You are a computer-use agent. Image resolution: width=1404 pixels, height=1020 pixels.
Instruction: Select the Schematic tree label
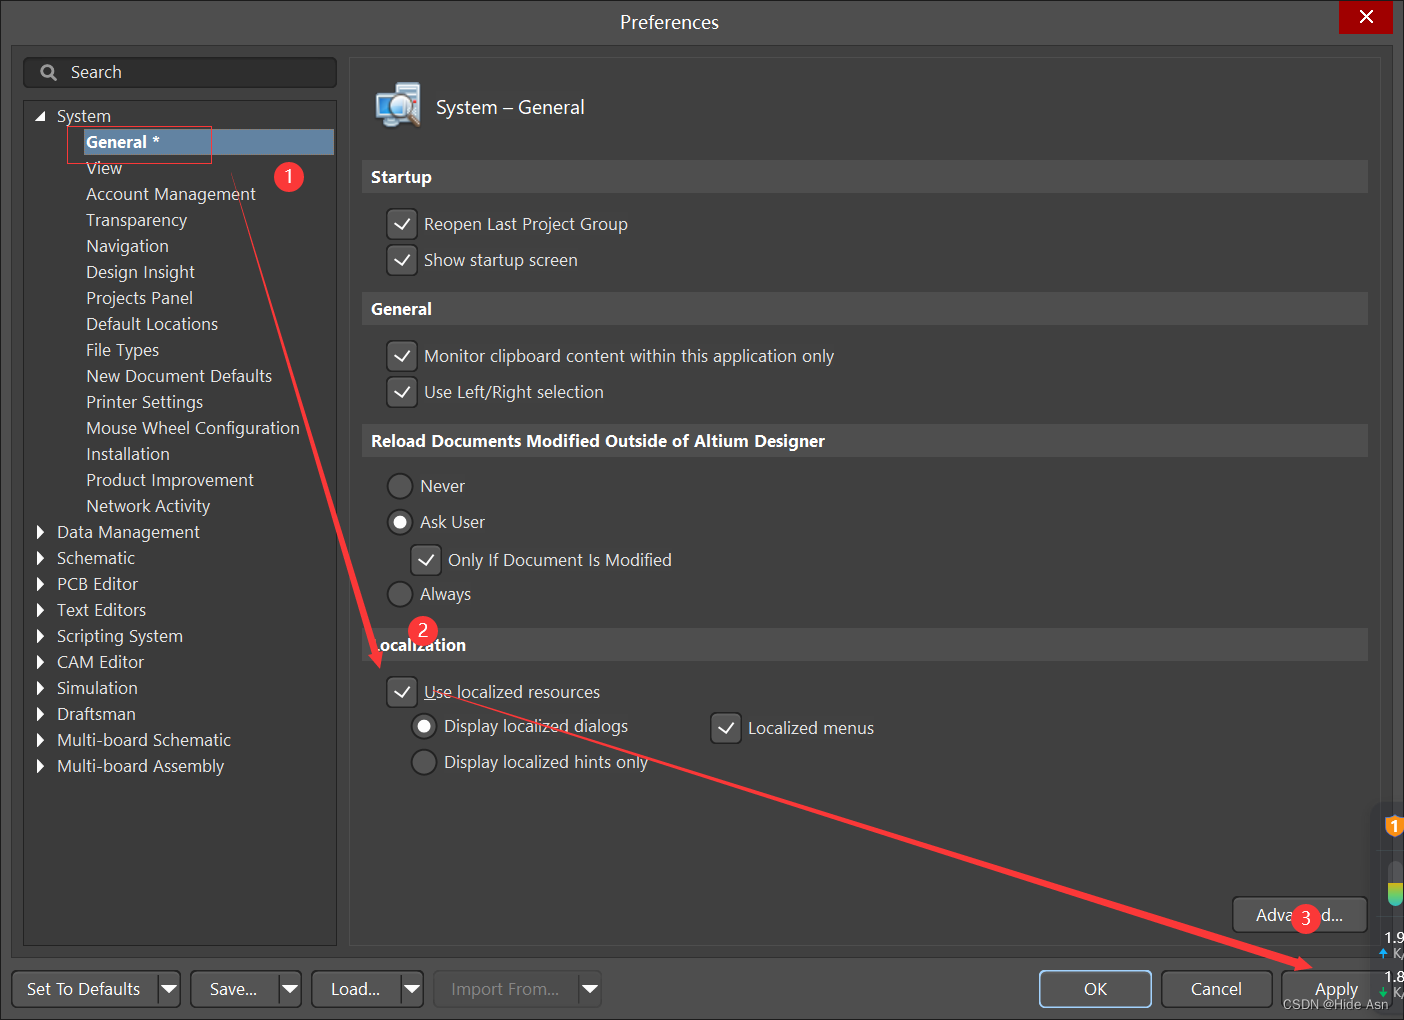pos(96,558)
